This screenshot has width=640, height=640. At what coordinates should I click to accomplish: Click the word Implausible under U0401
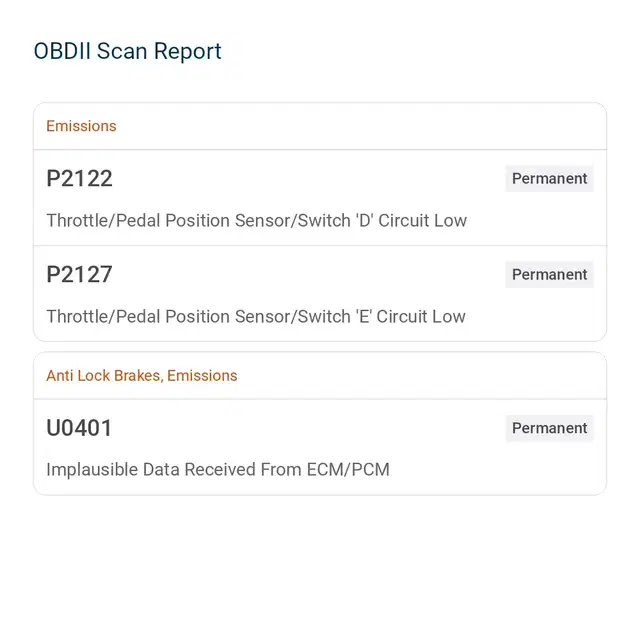coord(92,470)
